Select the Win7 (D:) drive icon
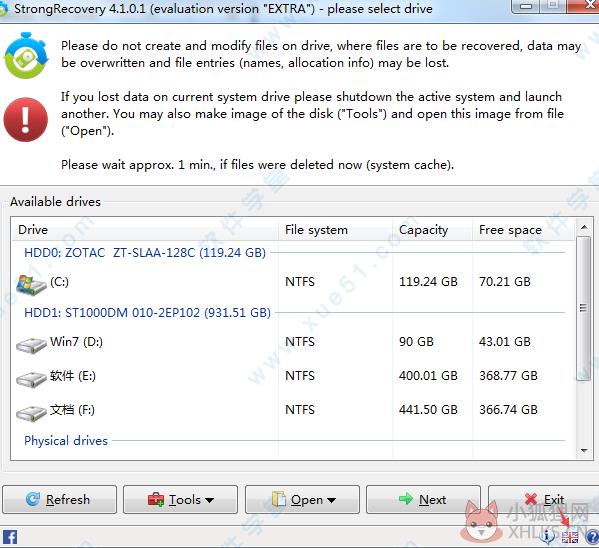The image size is (599, 548). coord(31,345)
